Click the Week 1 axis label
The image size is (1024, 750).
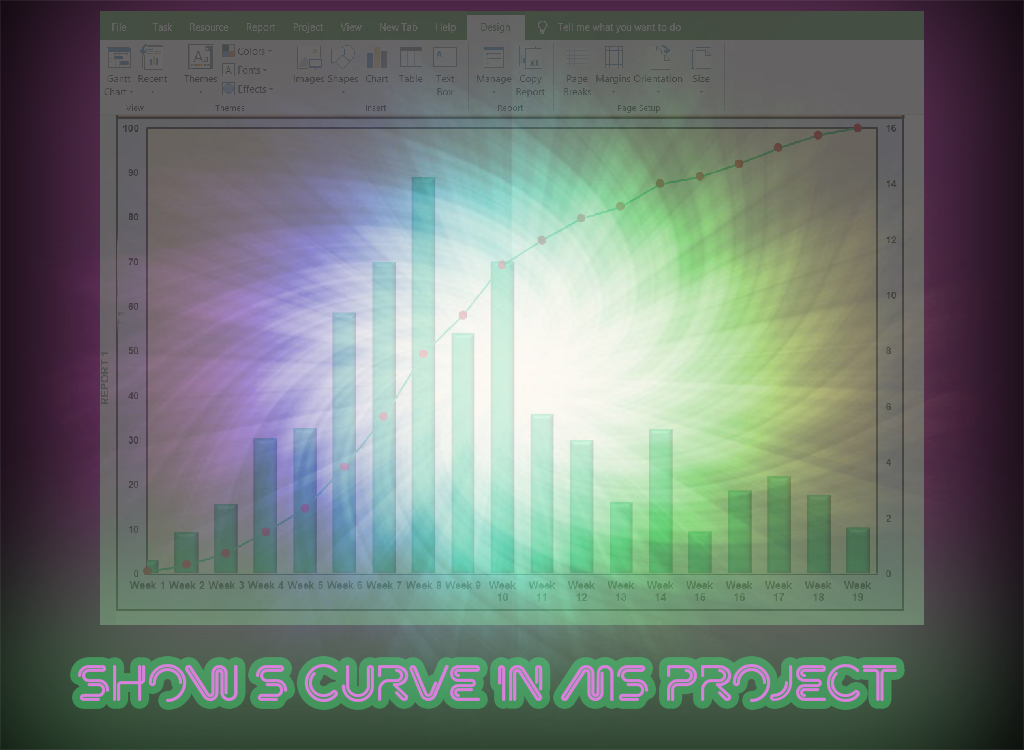(147, 585)
